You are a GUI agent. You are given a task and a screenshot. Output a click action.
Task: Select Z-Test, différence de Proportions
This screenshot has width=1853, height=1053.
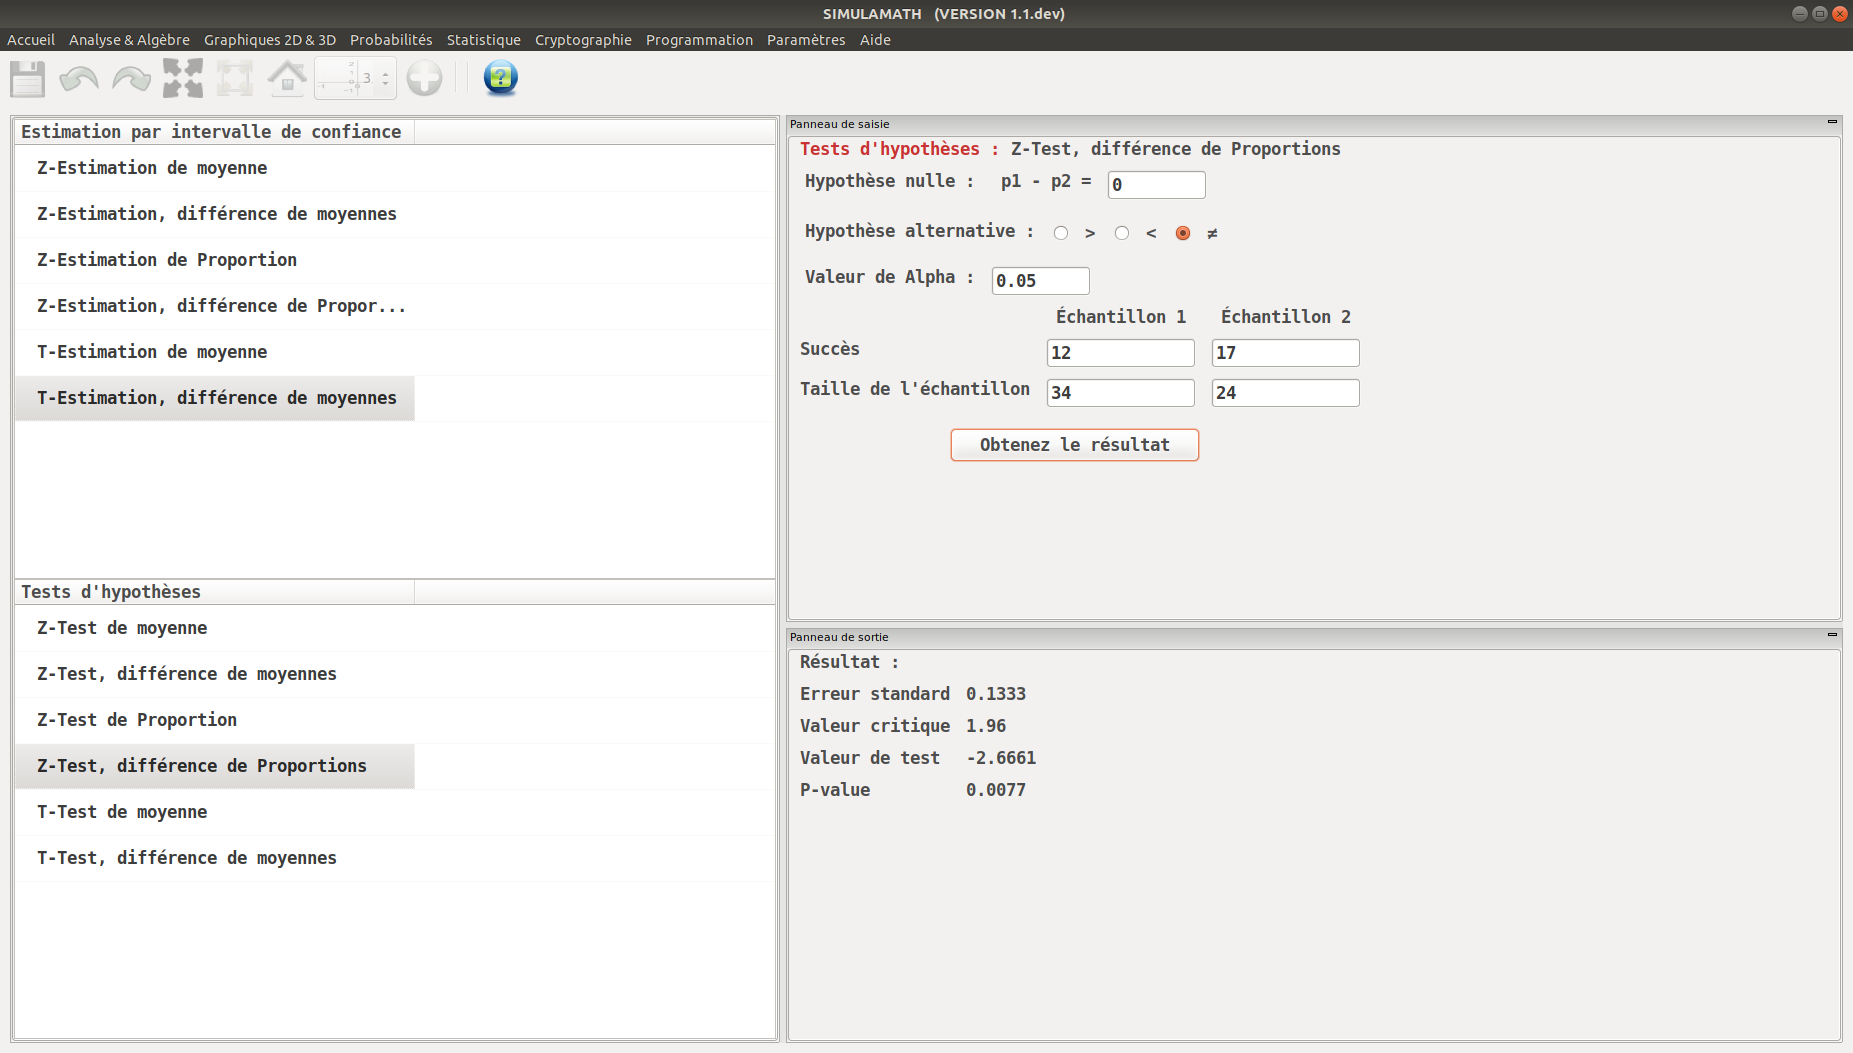[214, 766]
